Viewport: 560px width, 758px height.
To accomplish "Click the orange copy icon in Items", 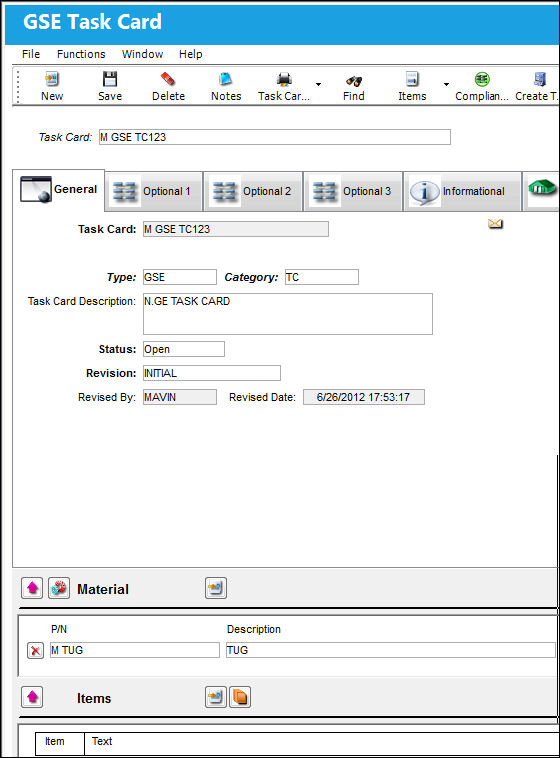I will click(x=240, y=697).
